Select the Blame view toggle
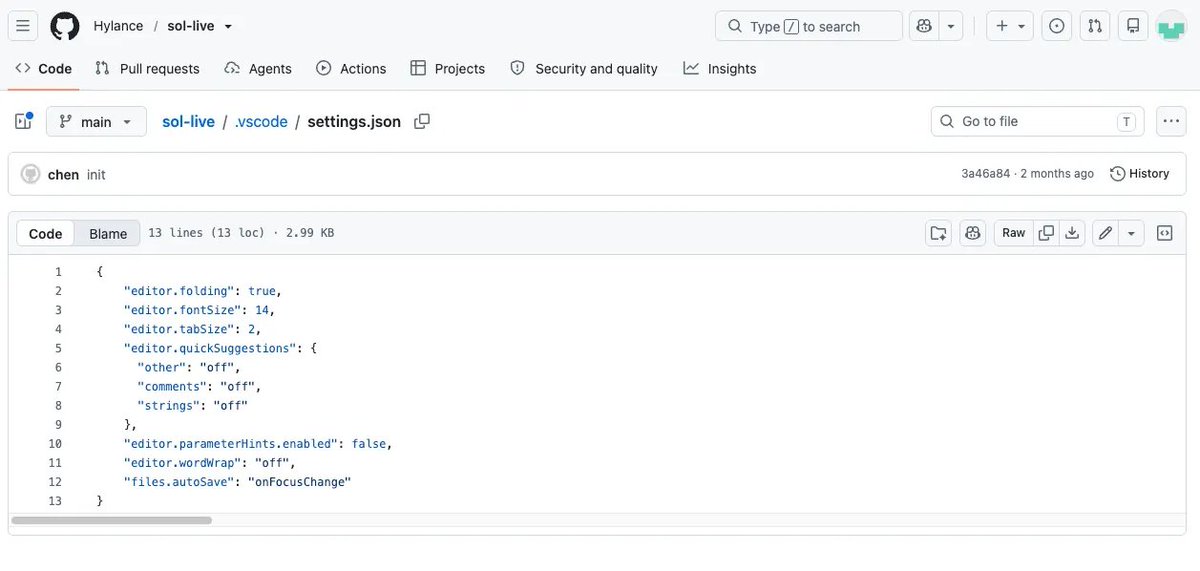Image resolution: width=1200 pixels, height=571 pixels. click(108, 233)
